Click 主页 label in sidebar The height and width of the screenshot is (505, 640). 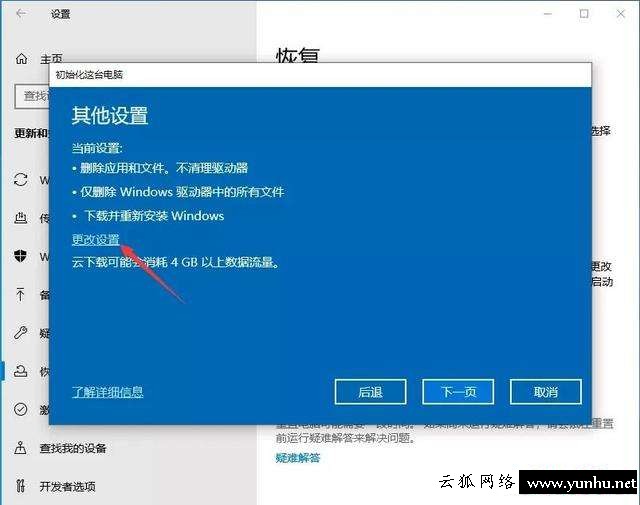51,60
